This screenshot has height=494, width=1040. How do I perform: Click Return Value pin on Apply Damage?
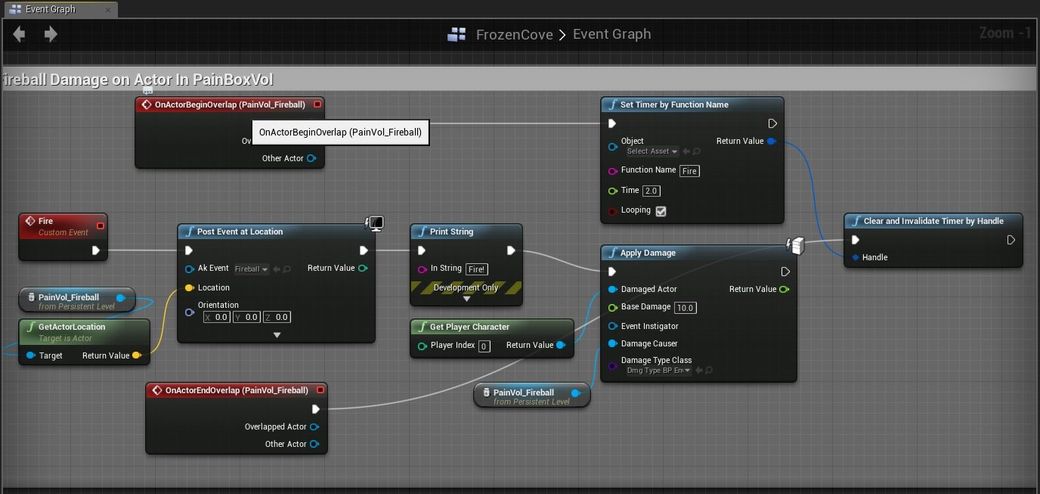(x=784, y=289)
